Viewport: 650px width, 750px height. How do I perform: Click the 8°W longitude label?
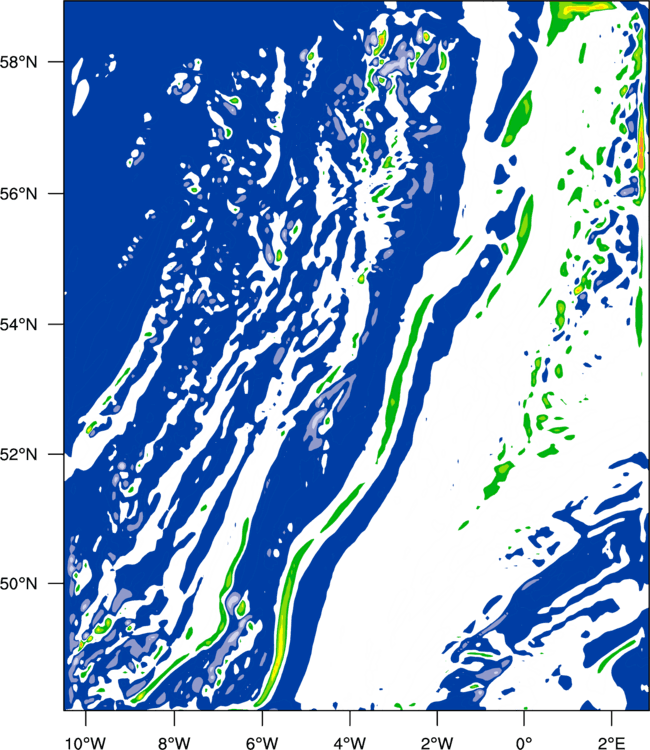(x=174, y=743)
